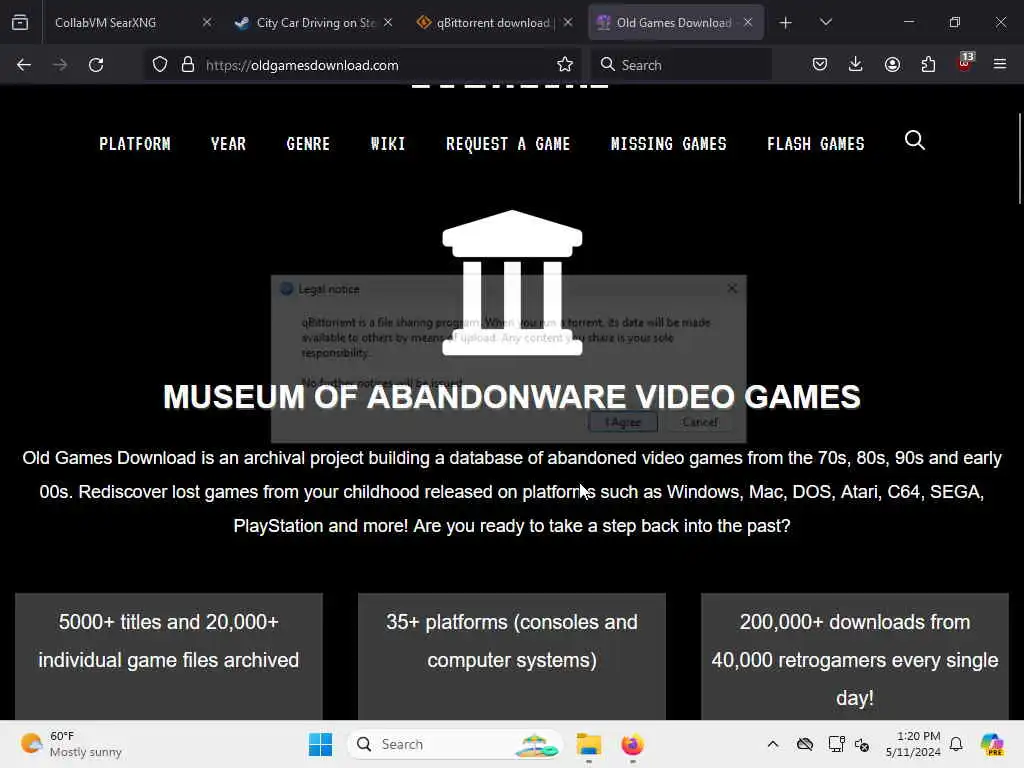Close the CollabVM SearXNG tab
Screen dimensions: 1024x768
pyautogui.click(x=207, y=22)
